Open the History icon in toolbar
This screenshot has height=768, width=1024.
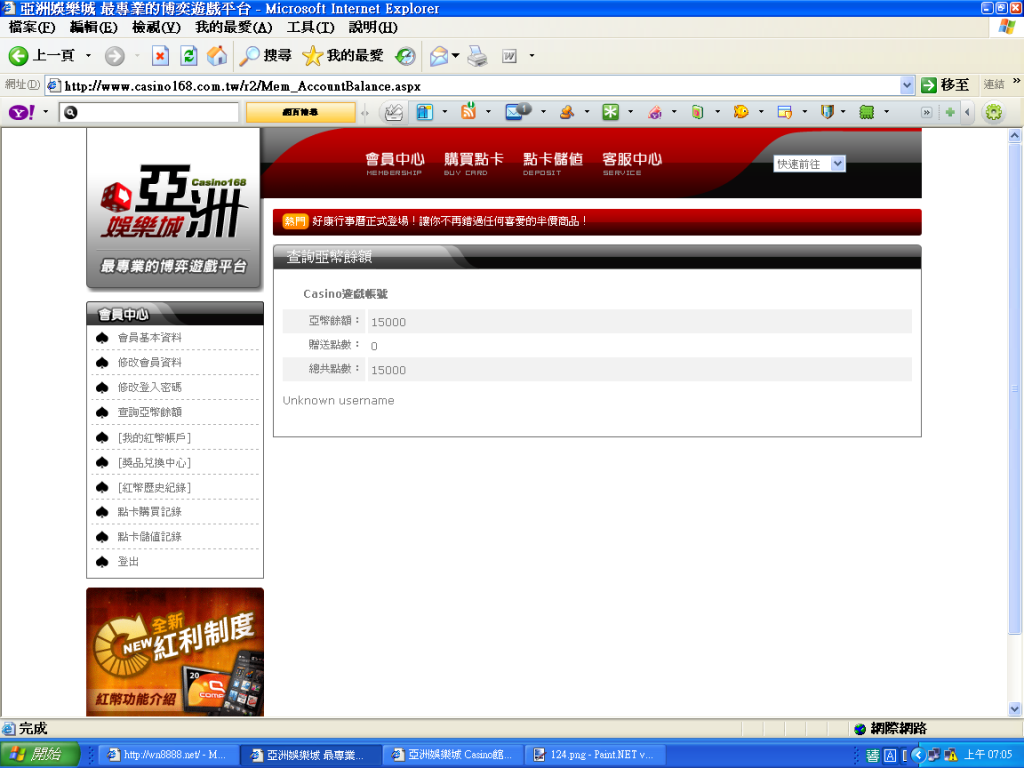pos(405,56)
